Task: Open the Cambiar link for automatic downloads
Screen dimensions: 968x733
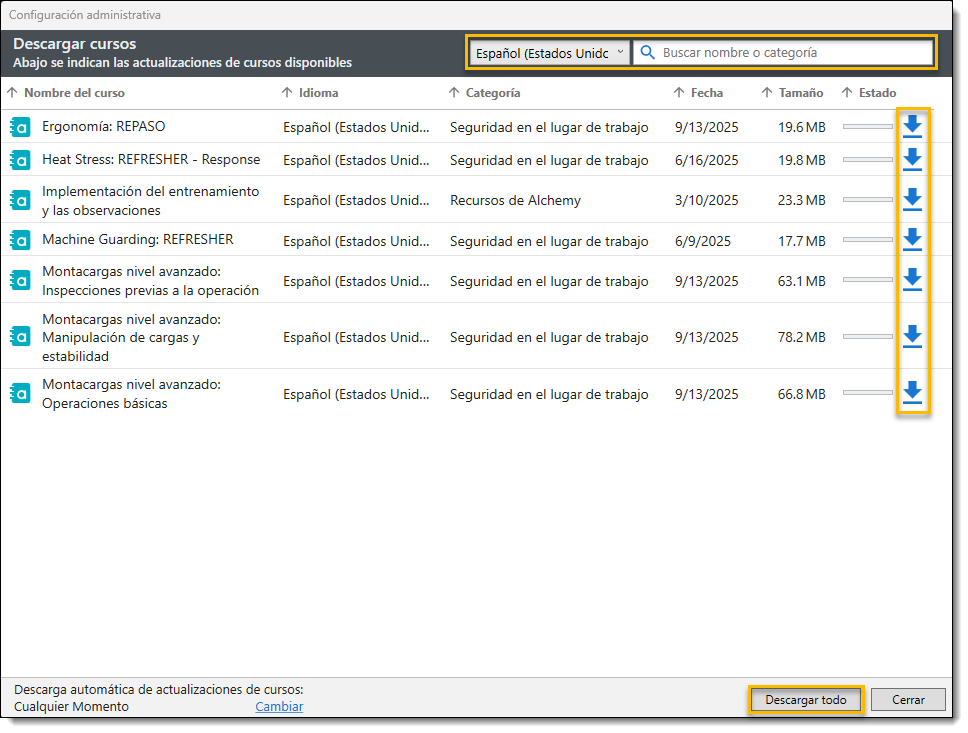Action: (279, 707)
